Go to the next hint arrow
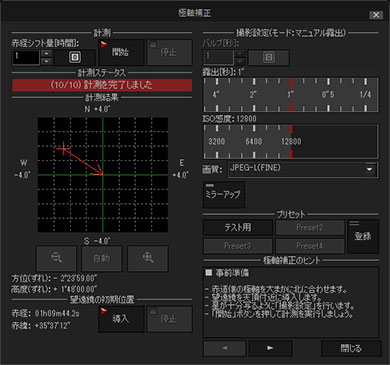This screenshot has width=390, height=365. (x=270, y=348)
